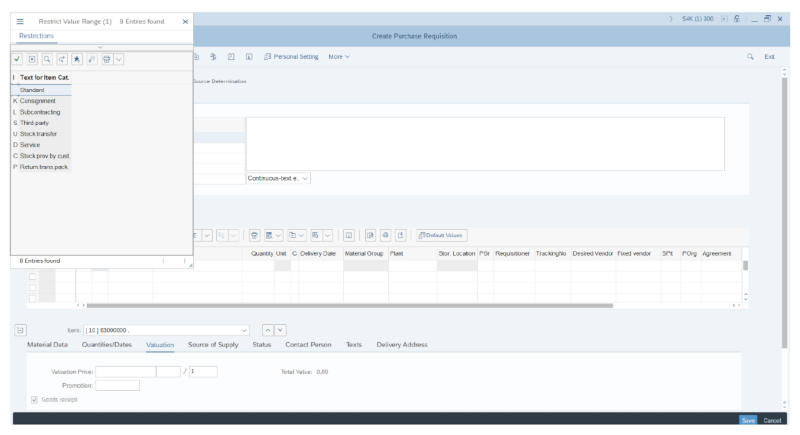Select the first item row checkbox

click(x=33, y=276)
